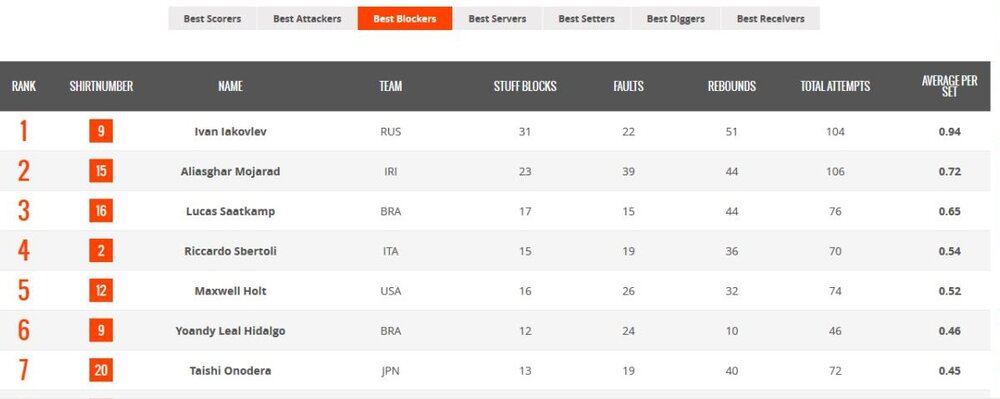Click shirt number 15 badge

coord(101,171)
